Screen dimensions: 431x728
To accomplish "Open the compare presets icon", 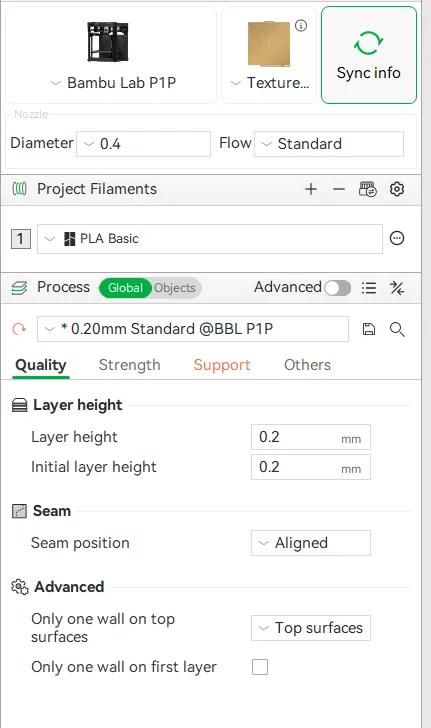I will pyautogui.click(x=397, y=288).
